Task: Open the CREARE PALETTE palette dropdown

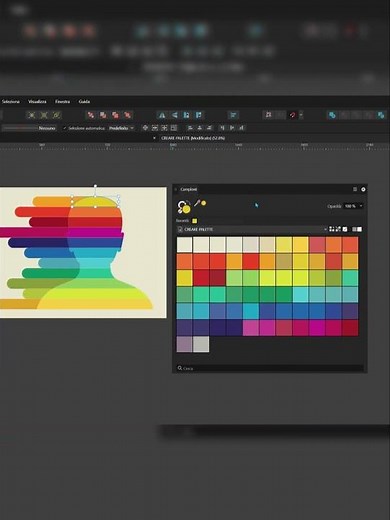Action: point(252,229)
